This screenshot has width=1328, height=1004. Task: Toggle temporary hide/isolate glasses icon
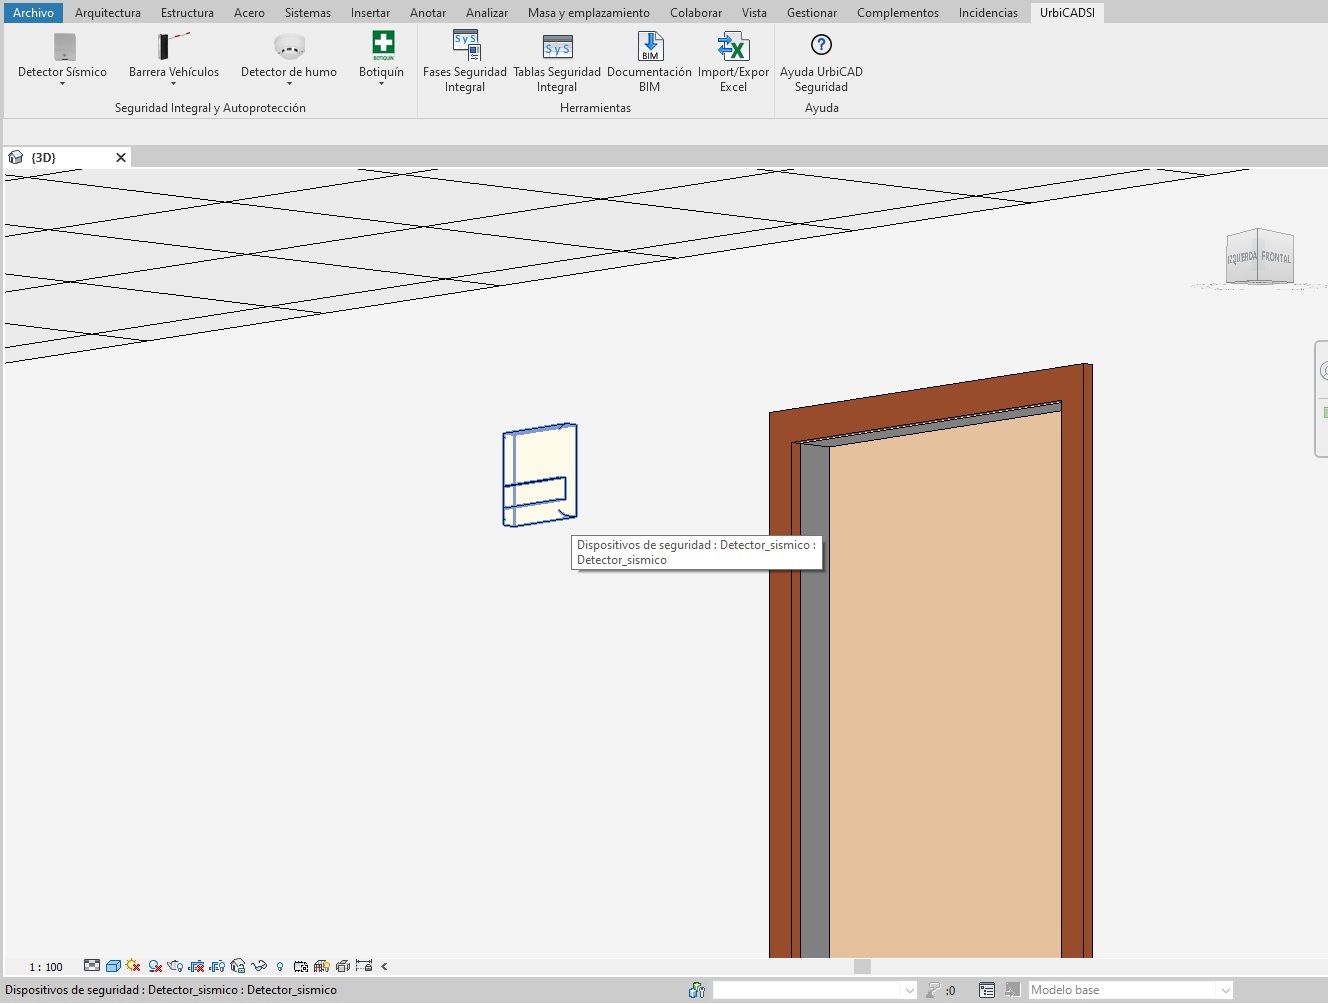click(259, 966)
